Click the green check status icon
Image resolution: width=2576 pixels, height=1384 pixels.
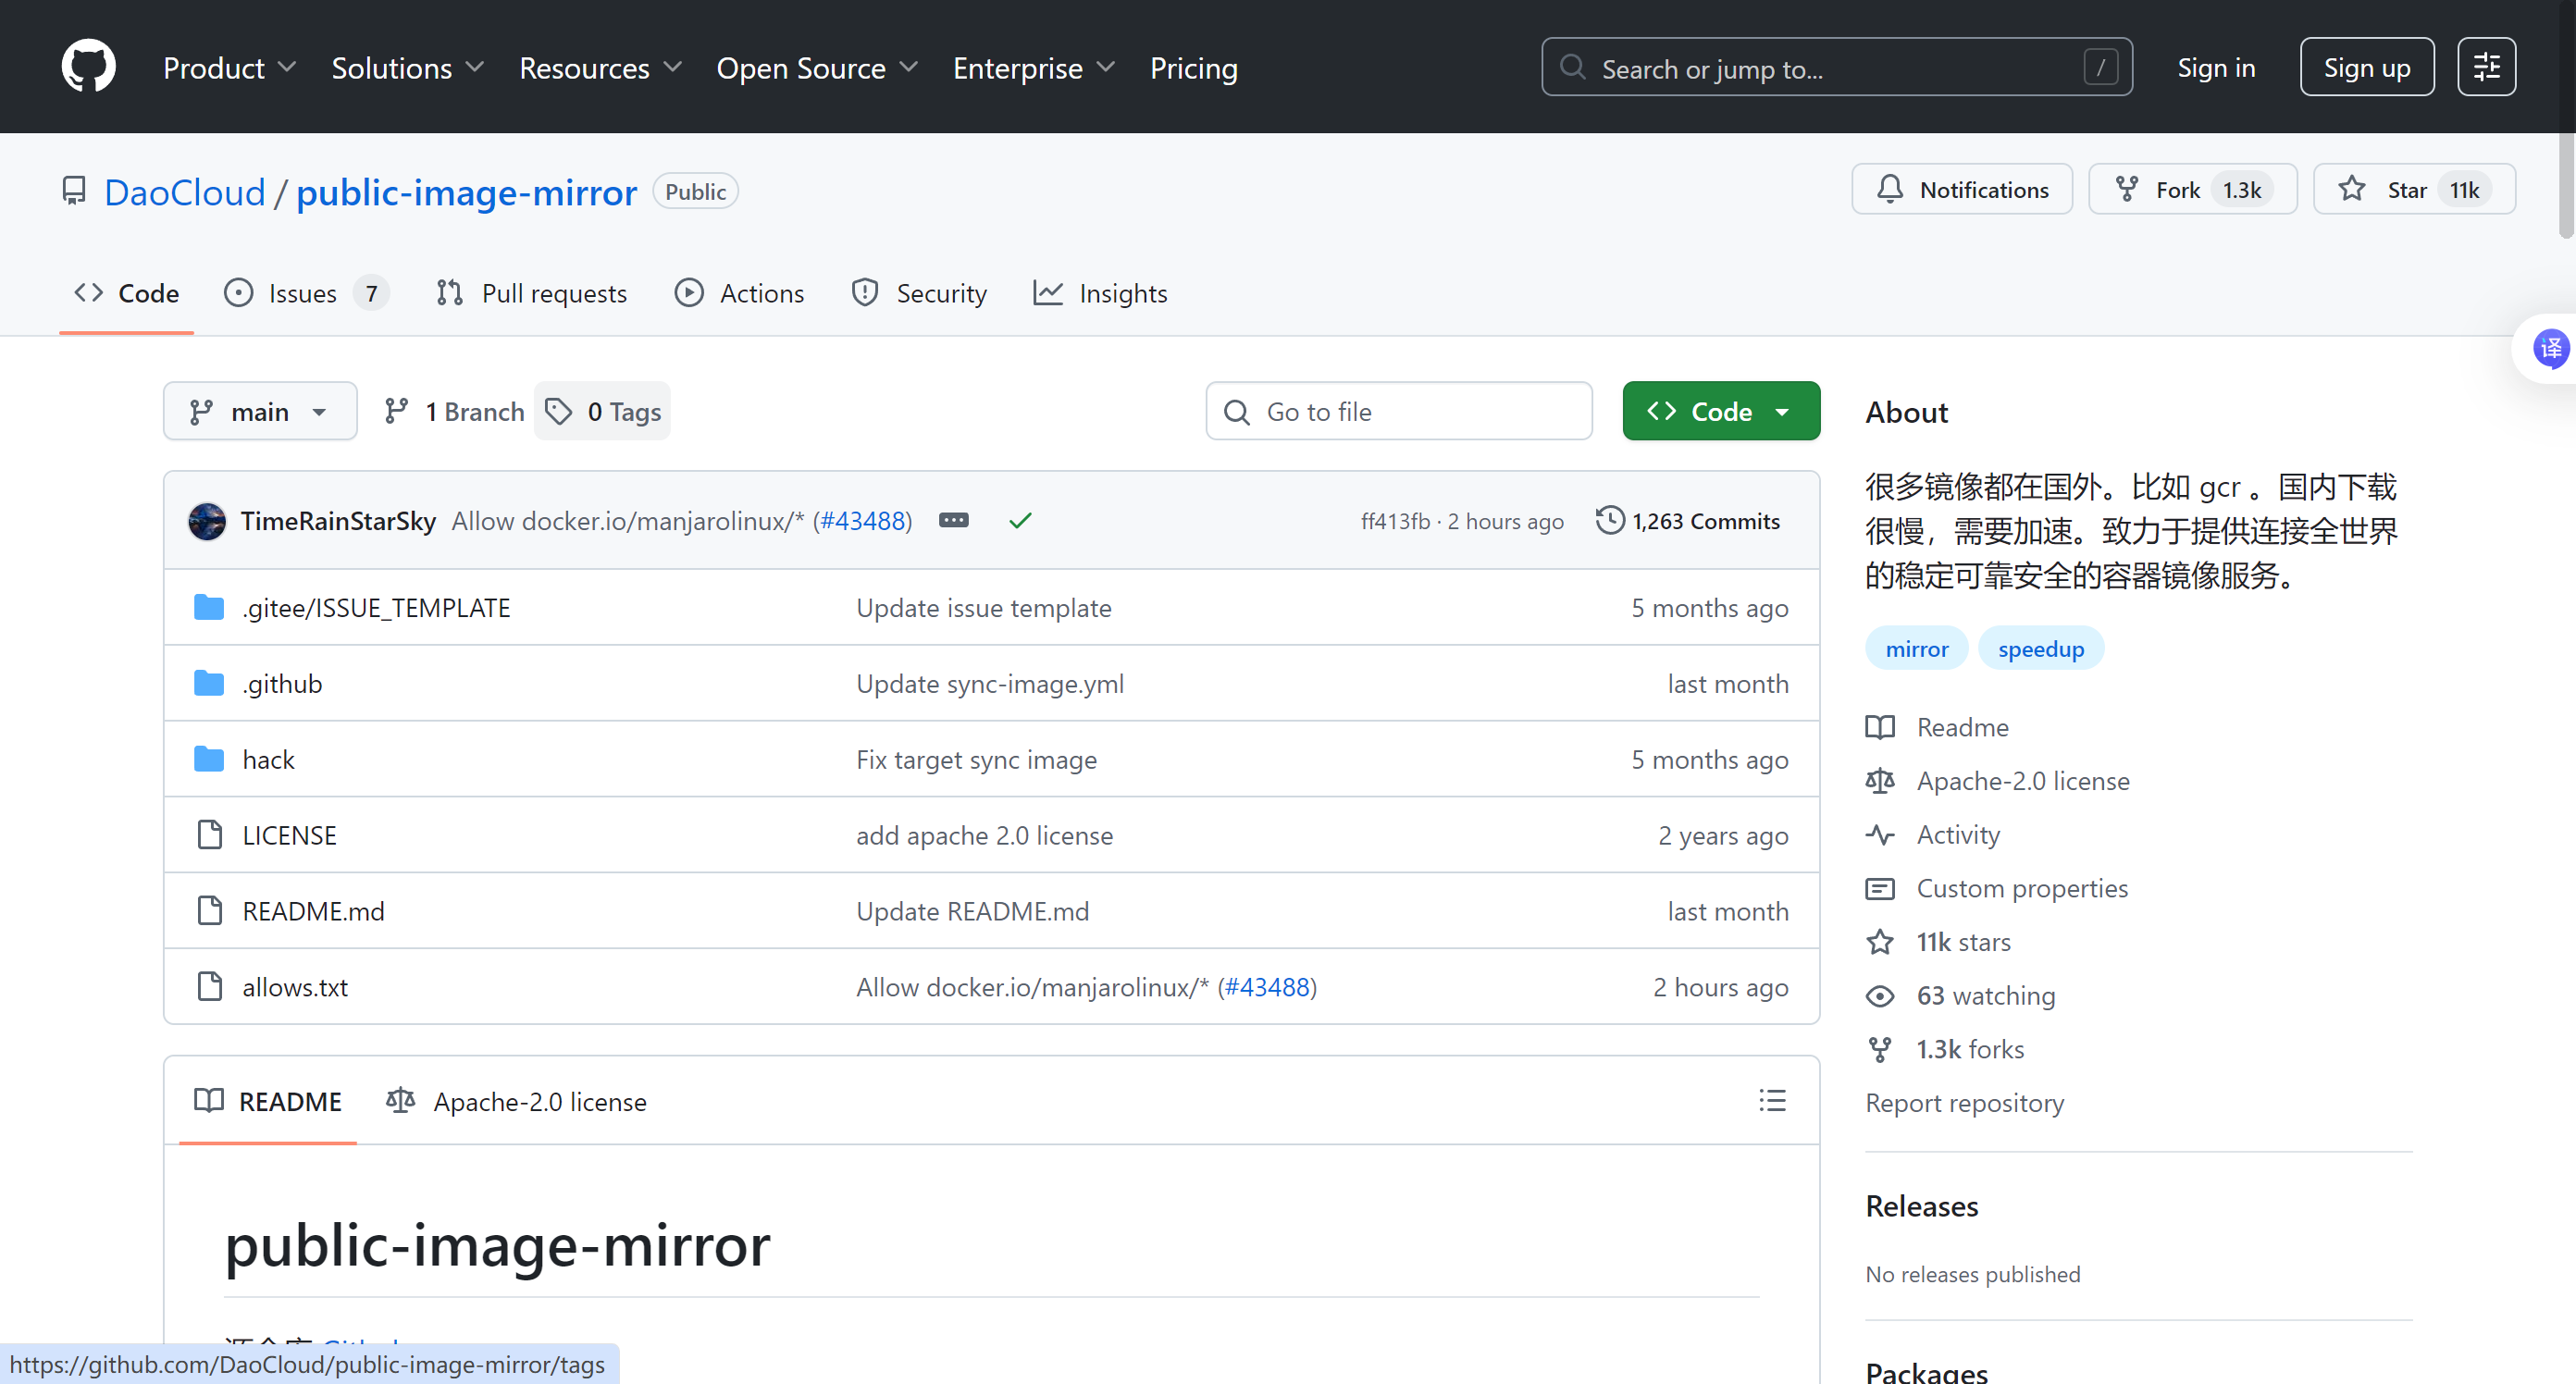tap(1020, 520)
